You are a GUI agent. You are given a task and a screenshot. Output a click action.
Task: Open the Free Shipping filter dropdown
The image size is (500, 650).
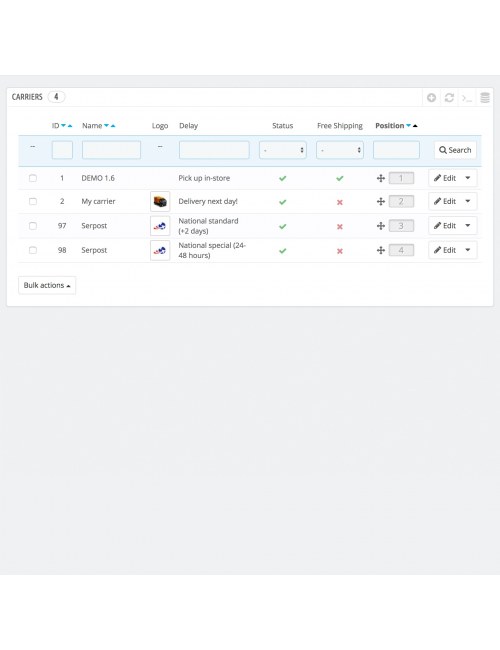[340, 150]
